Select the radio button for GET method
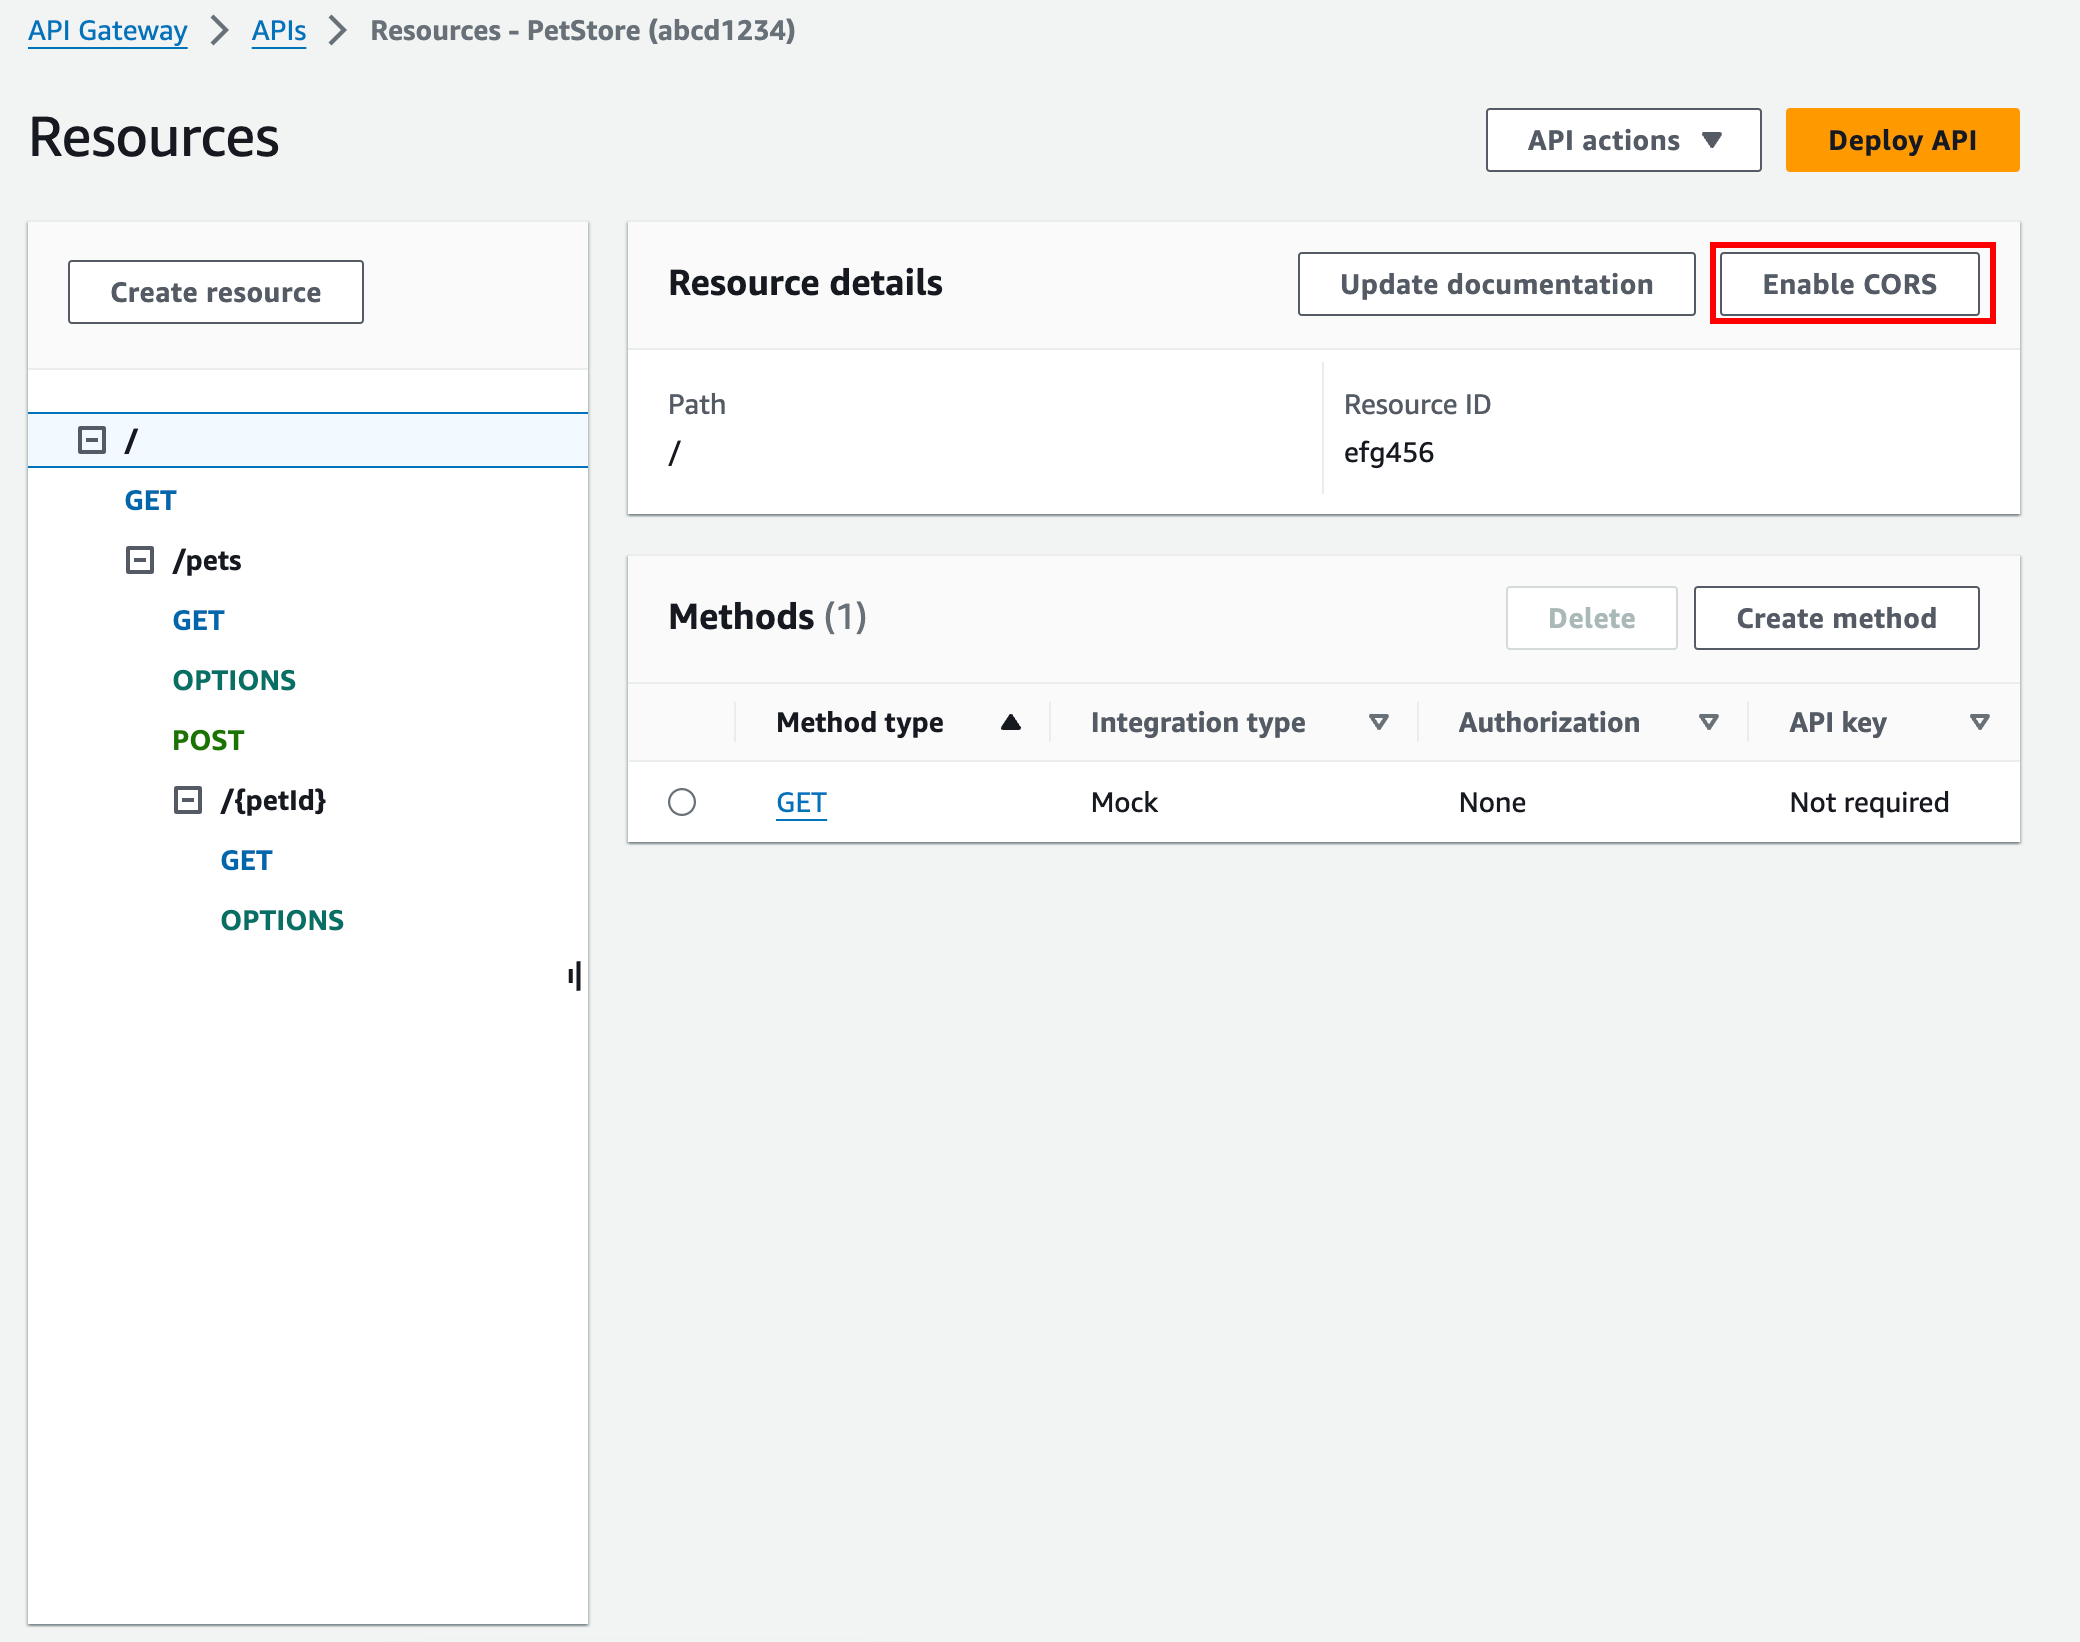Viewport: 2080px width, 1642px height. tap(684, 800)
